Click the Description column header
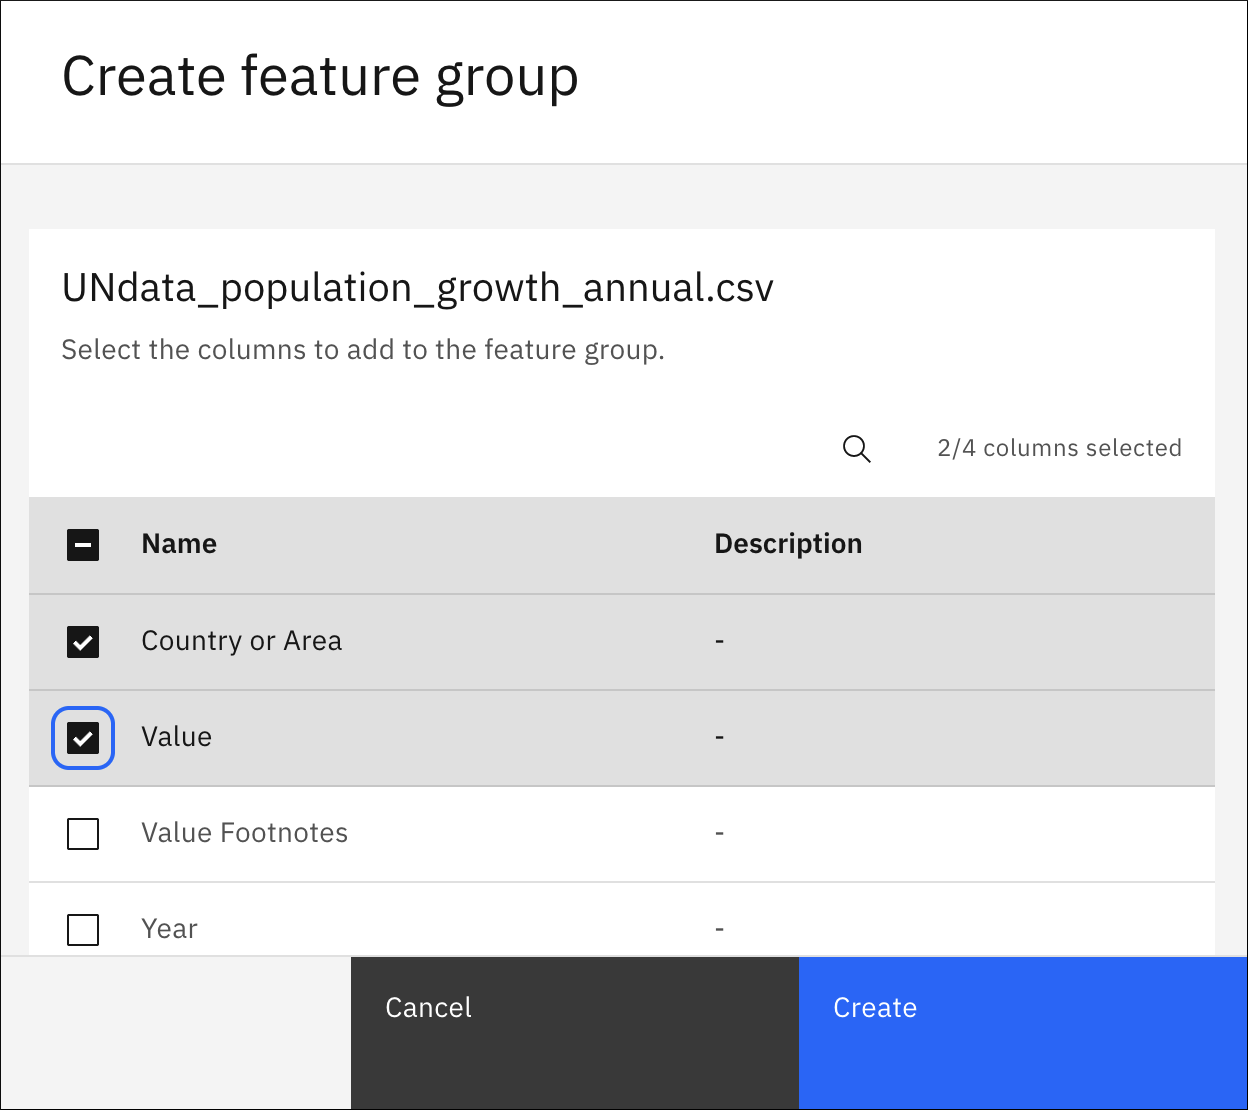 (x=788, y=544)
